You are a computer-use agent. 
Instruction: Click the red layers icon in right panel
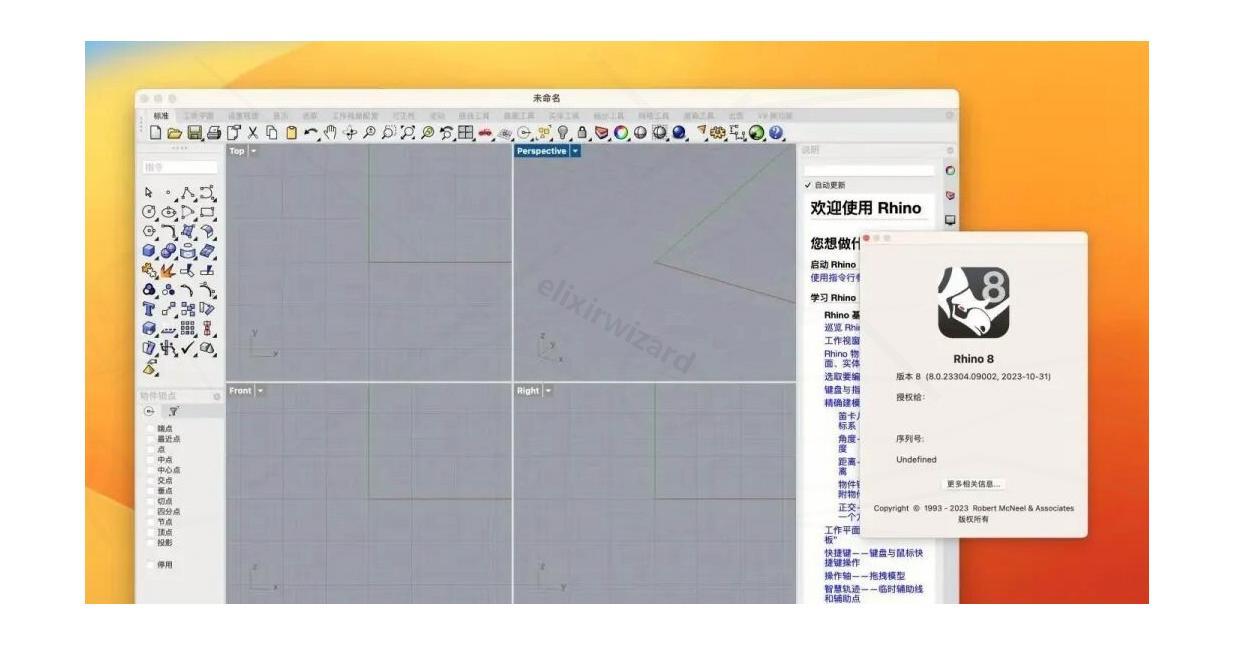pyautogui.click(x=949, y=195)
